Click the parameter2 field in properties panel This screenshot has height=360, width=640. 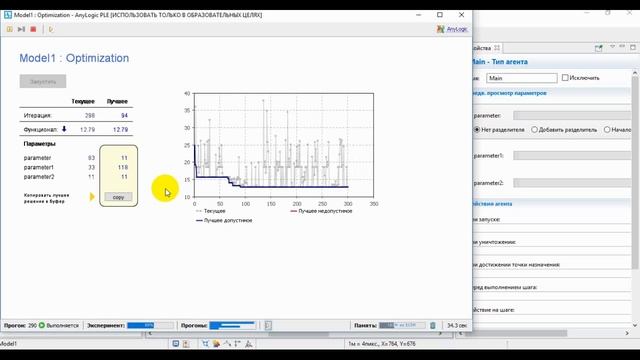coord(573,183)
